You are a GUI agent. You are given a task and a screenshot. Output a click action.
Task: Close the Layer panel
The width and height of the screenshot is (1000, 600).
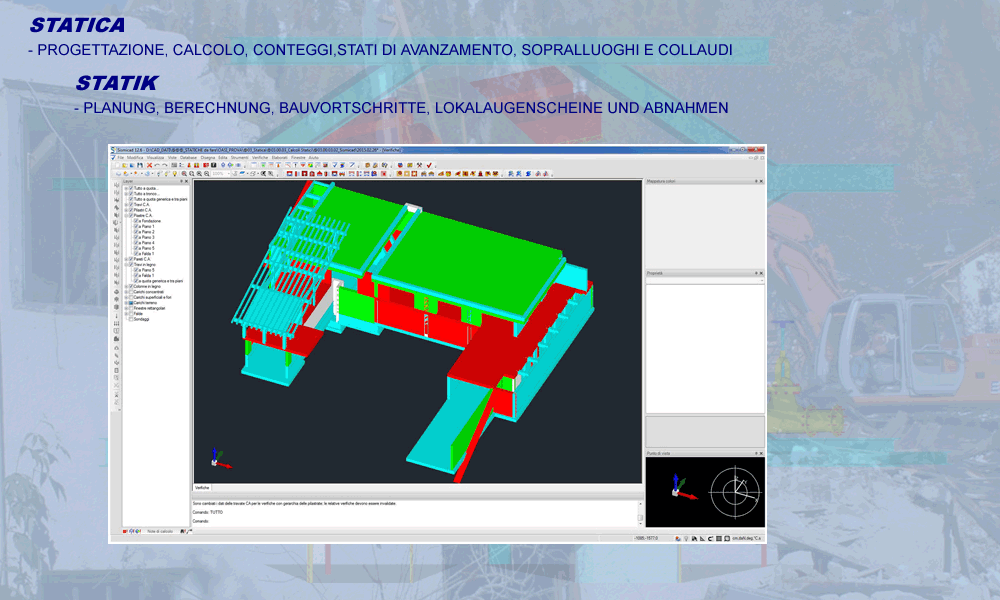[x=187, y=181]
